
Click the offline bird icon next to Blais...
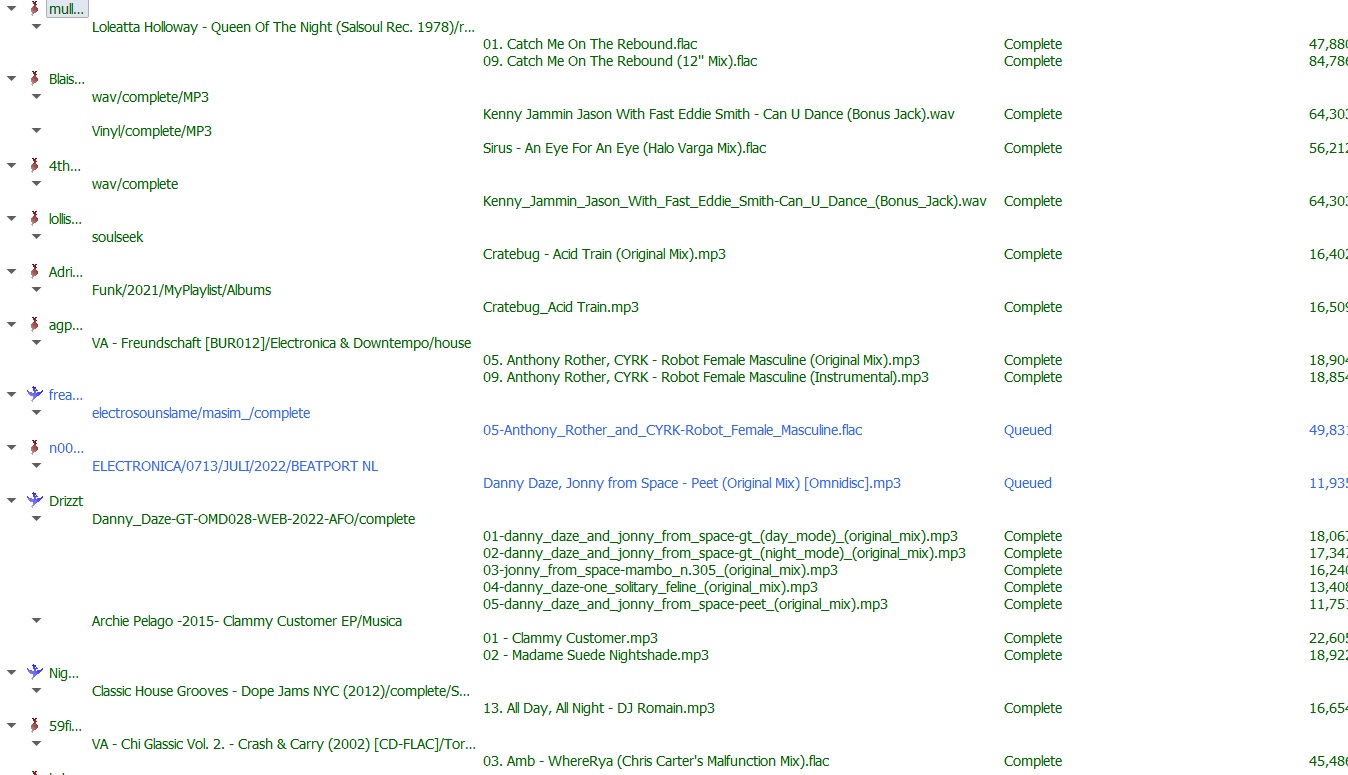pos(35,79)
